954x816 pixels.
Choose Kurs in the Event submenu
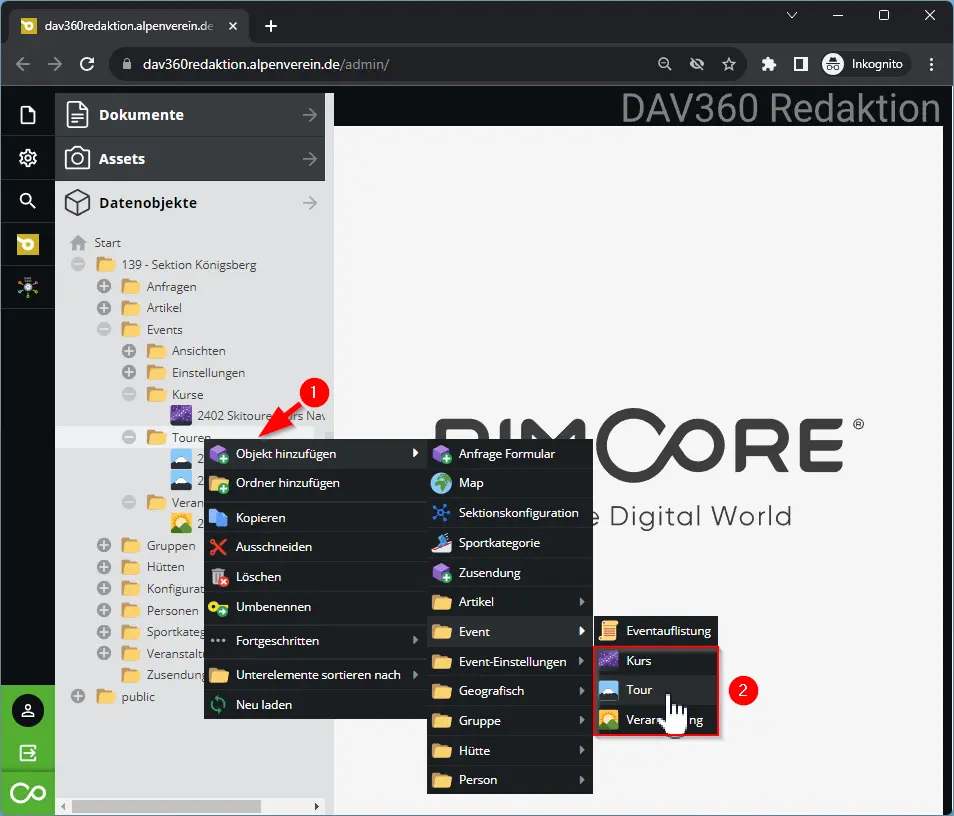[638, 661]
